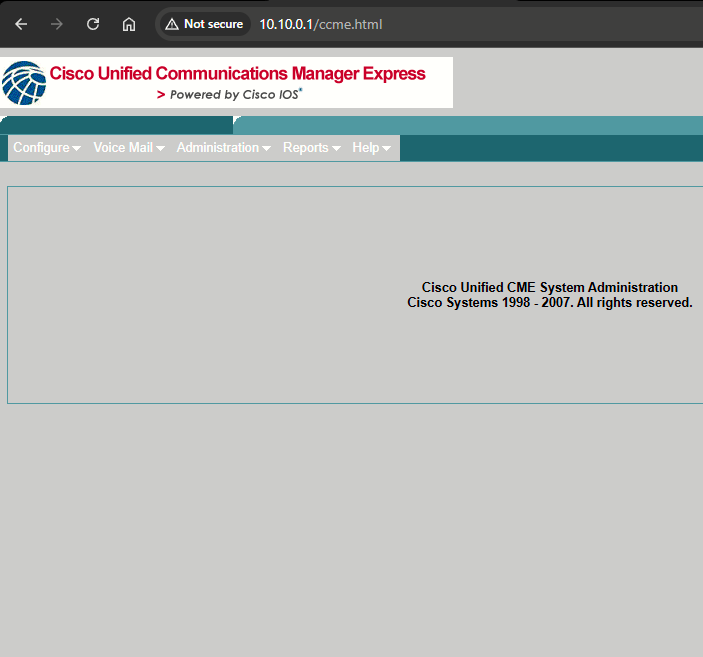This screenshot has width=703, height=657.
Task: Reload the page with the refresh icon
Action: tap(93, 24)
